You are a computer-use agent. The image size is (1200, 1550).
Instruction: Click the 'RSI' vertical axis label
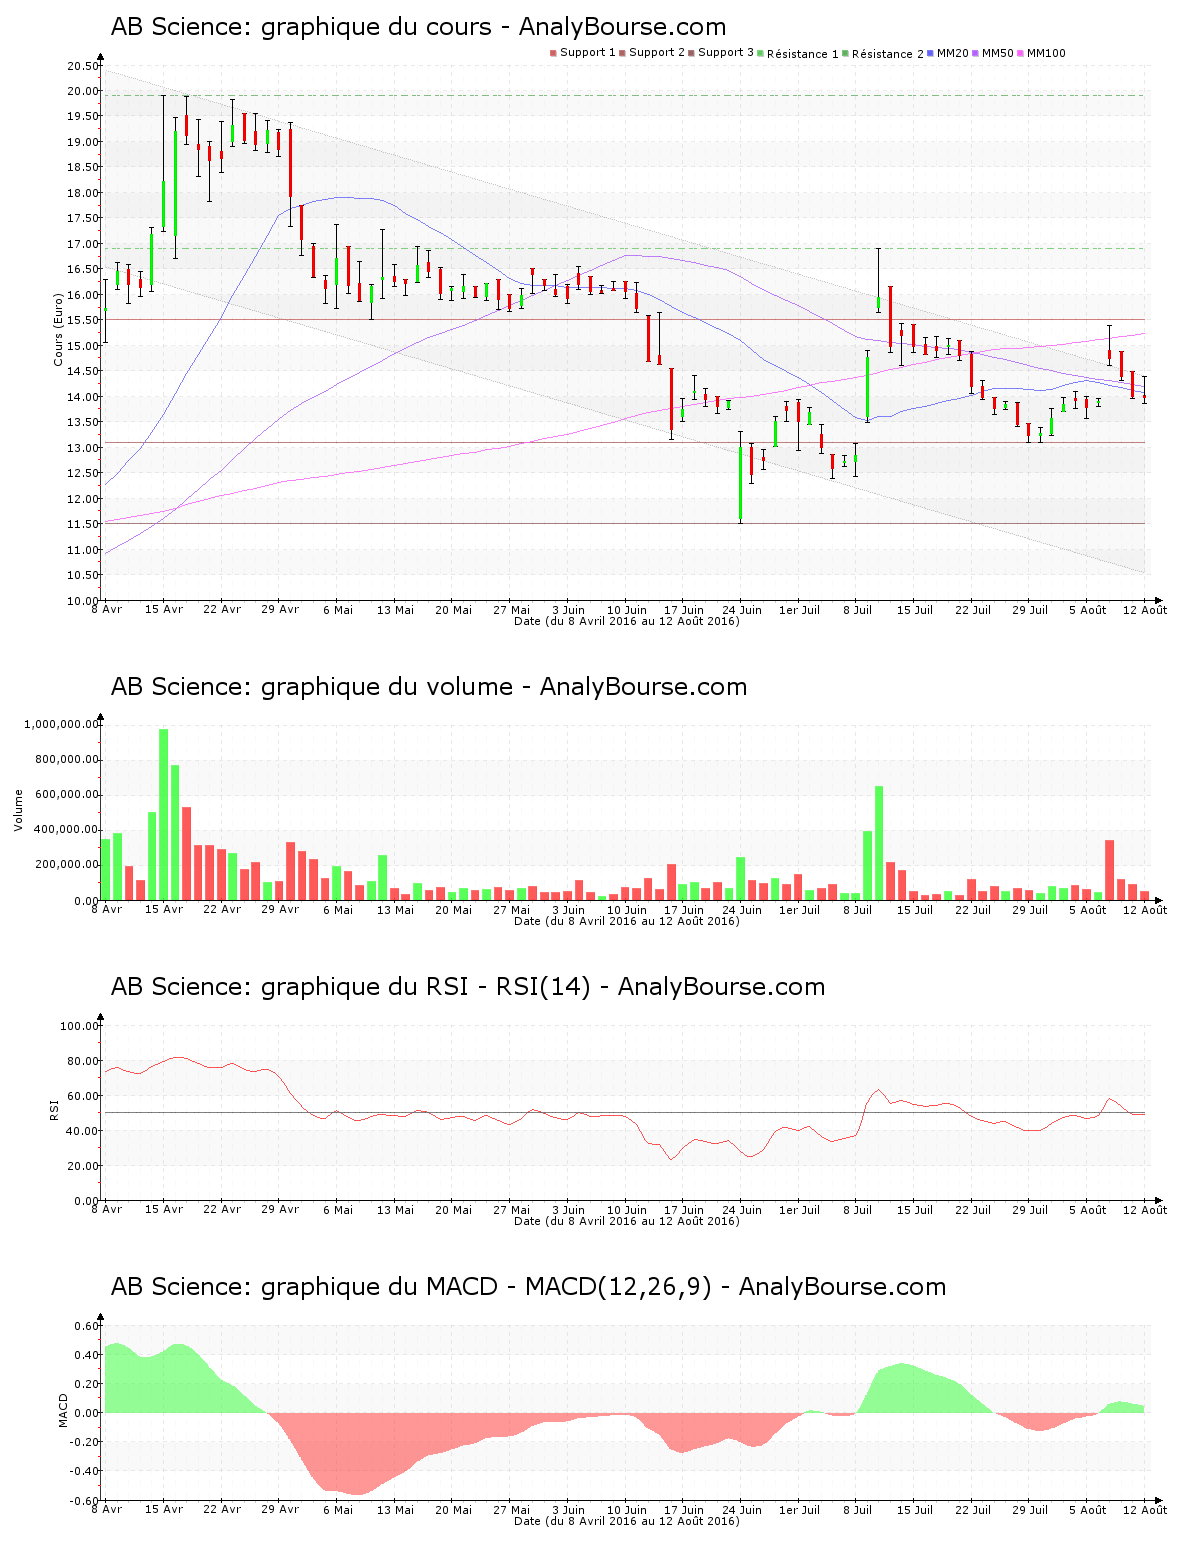pos(54,1109)
